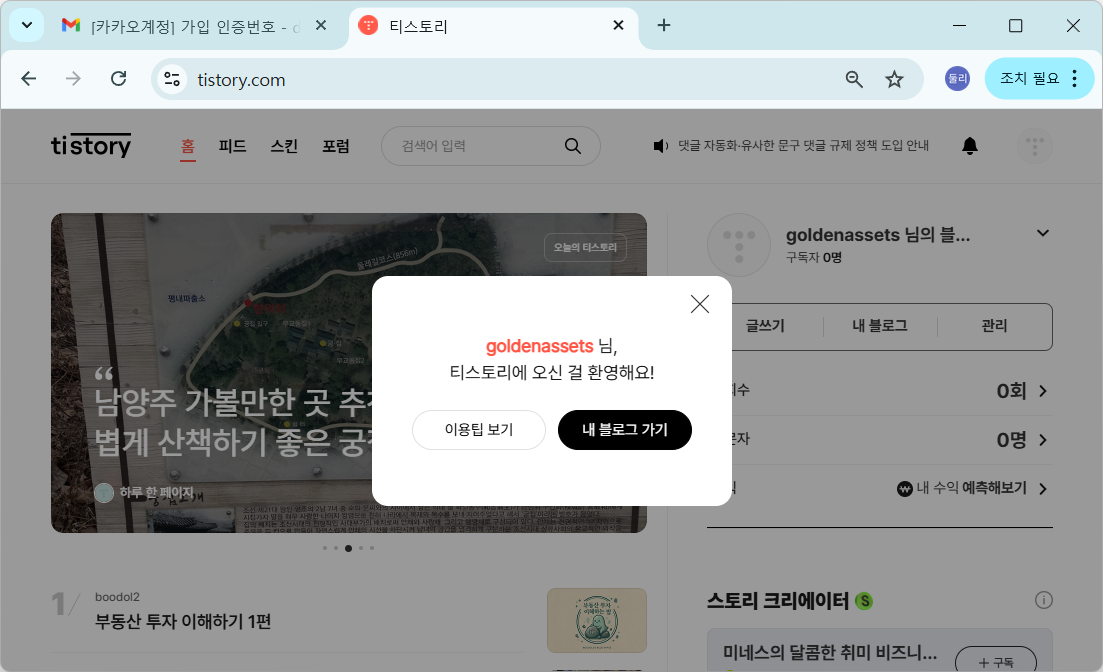The image size is (1103, 672).
Task: Open the 오늘의 티스토리 badge
Action: pyautogui.click(x=585, y=247)
